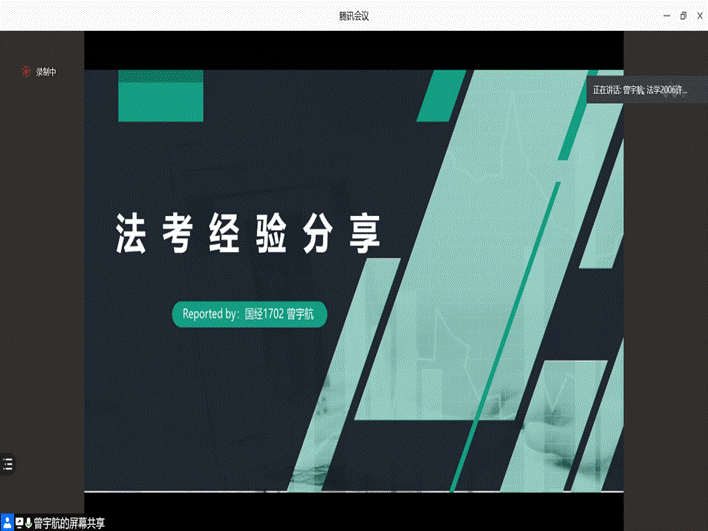Click the dark right side panel area
This screenshot has height=531, width=708.
coord(665,300)
